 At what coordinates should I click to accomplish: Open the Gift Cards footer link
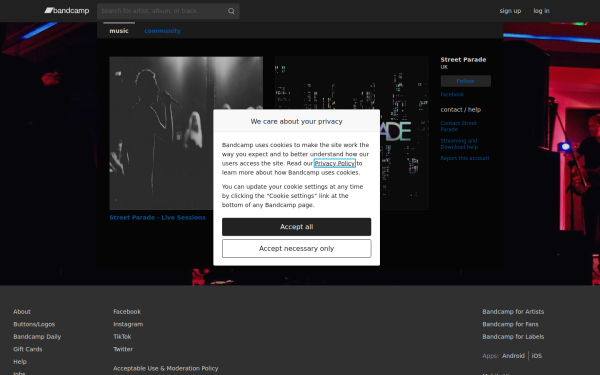pos(28,349)
